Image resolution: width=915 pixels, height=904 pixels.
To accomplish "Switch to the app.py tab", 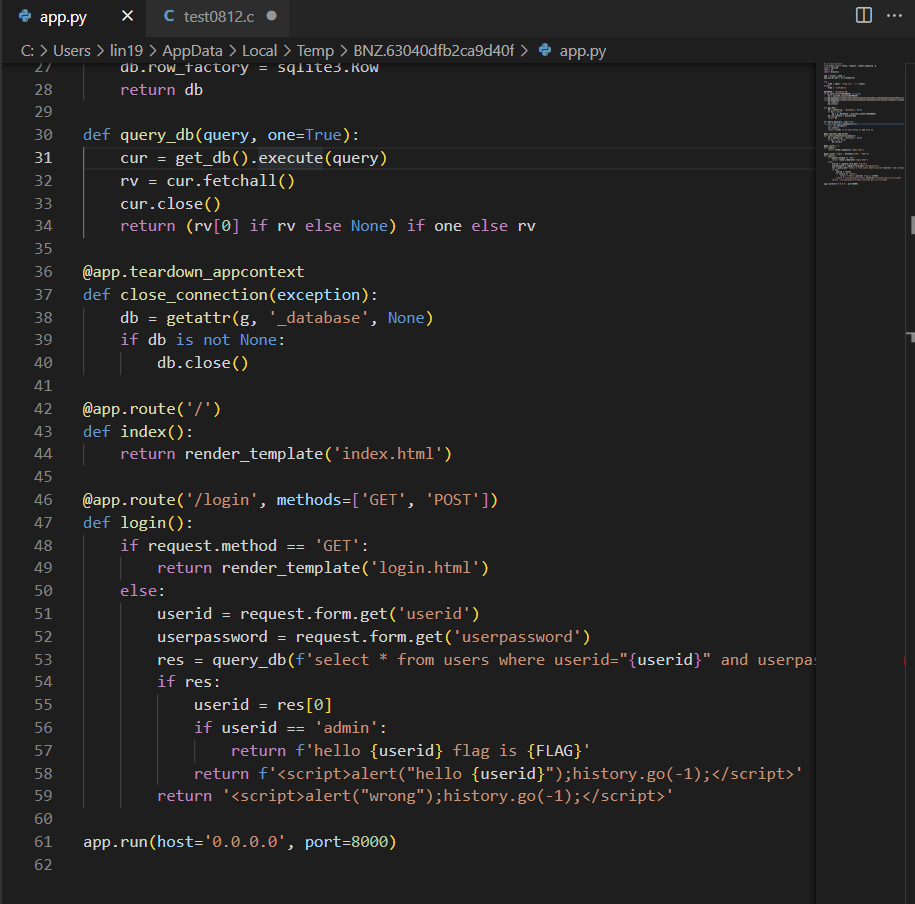I will click(x=63, y=17).
